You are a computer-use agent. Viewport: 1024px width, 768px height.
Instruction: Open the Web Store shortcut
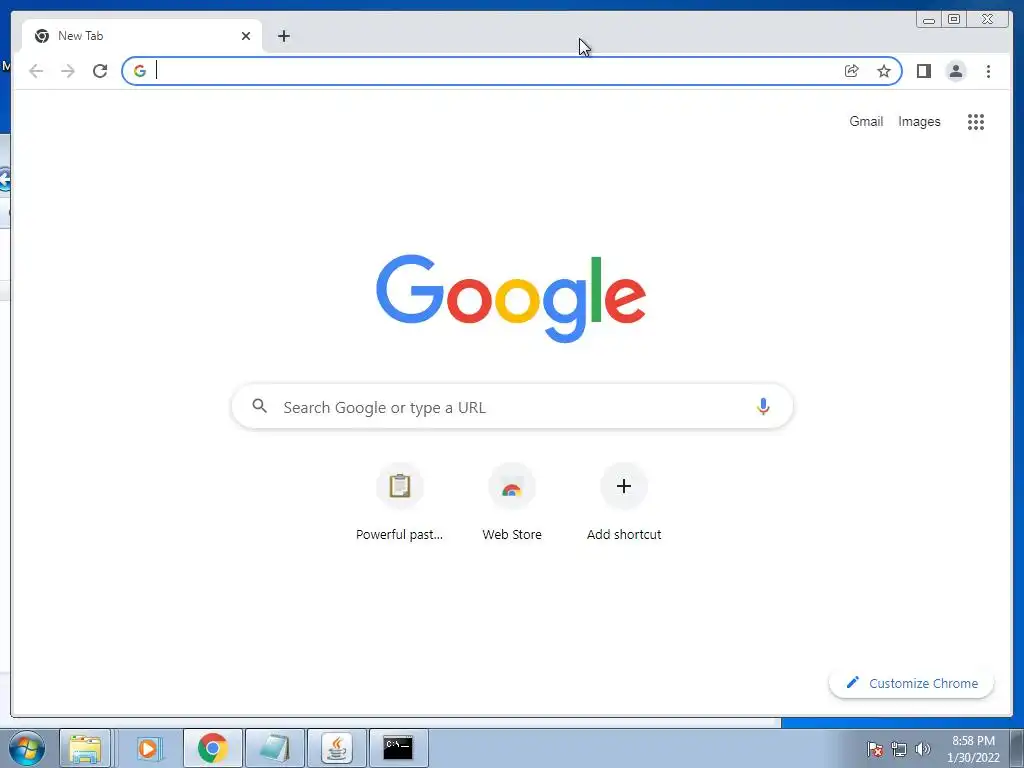(x=512, y=502)
